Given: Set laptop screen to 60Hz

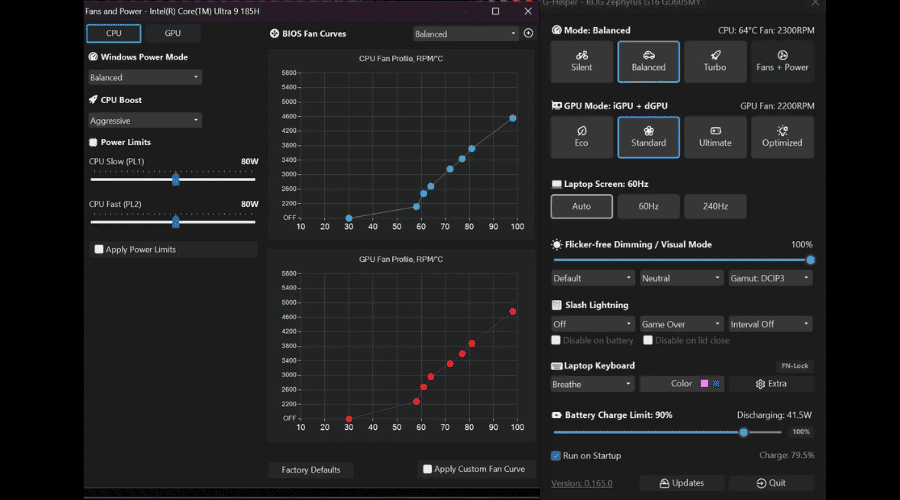Looking at the screenshot, I should point(649,206).
